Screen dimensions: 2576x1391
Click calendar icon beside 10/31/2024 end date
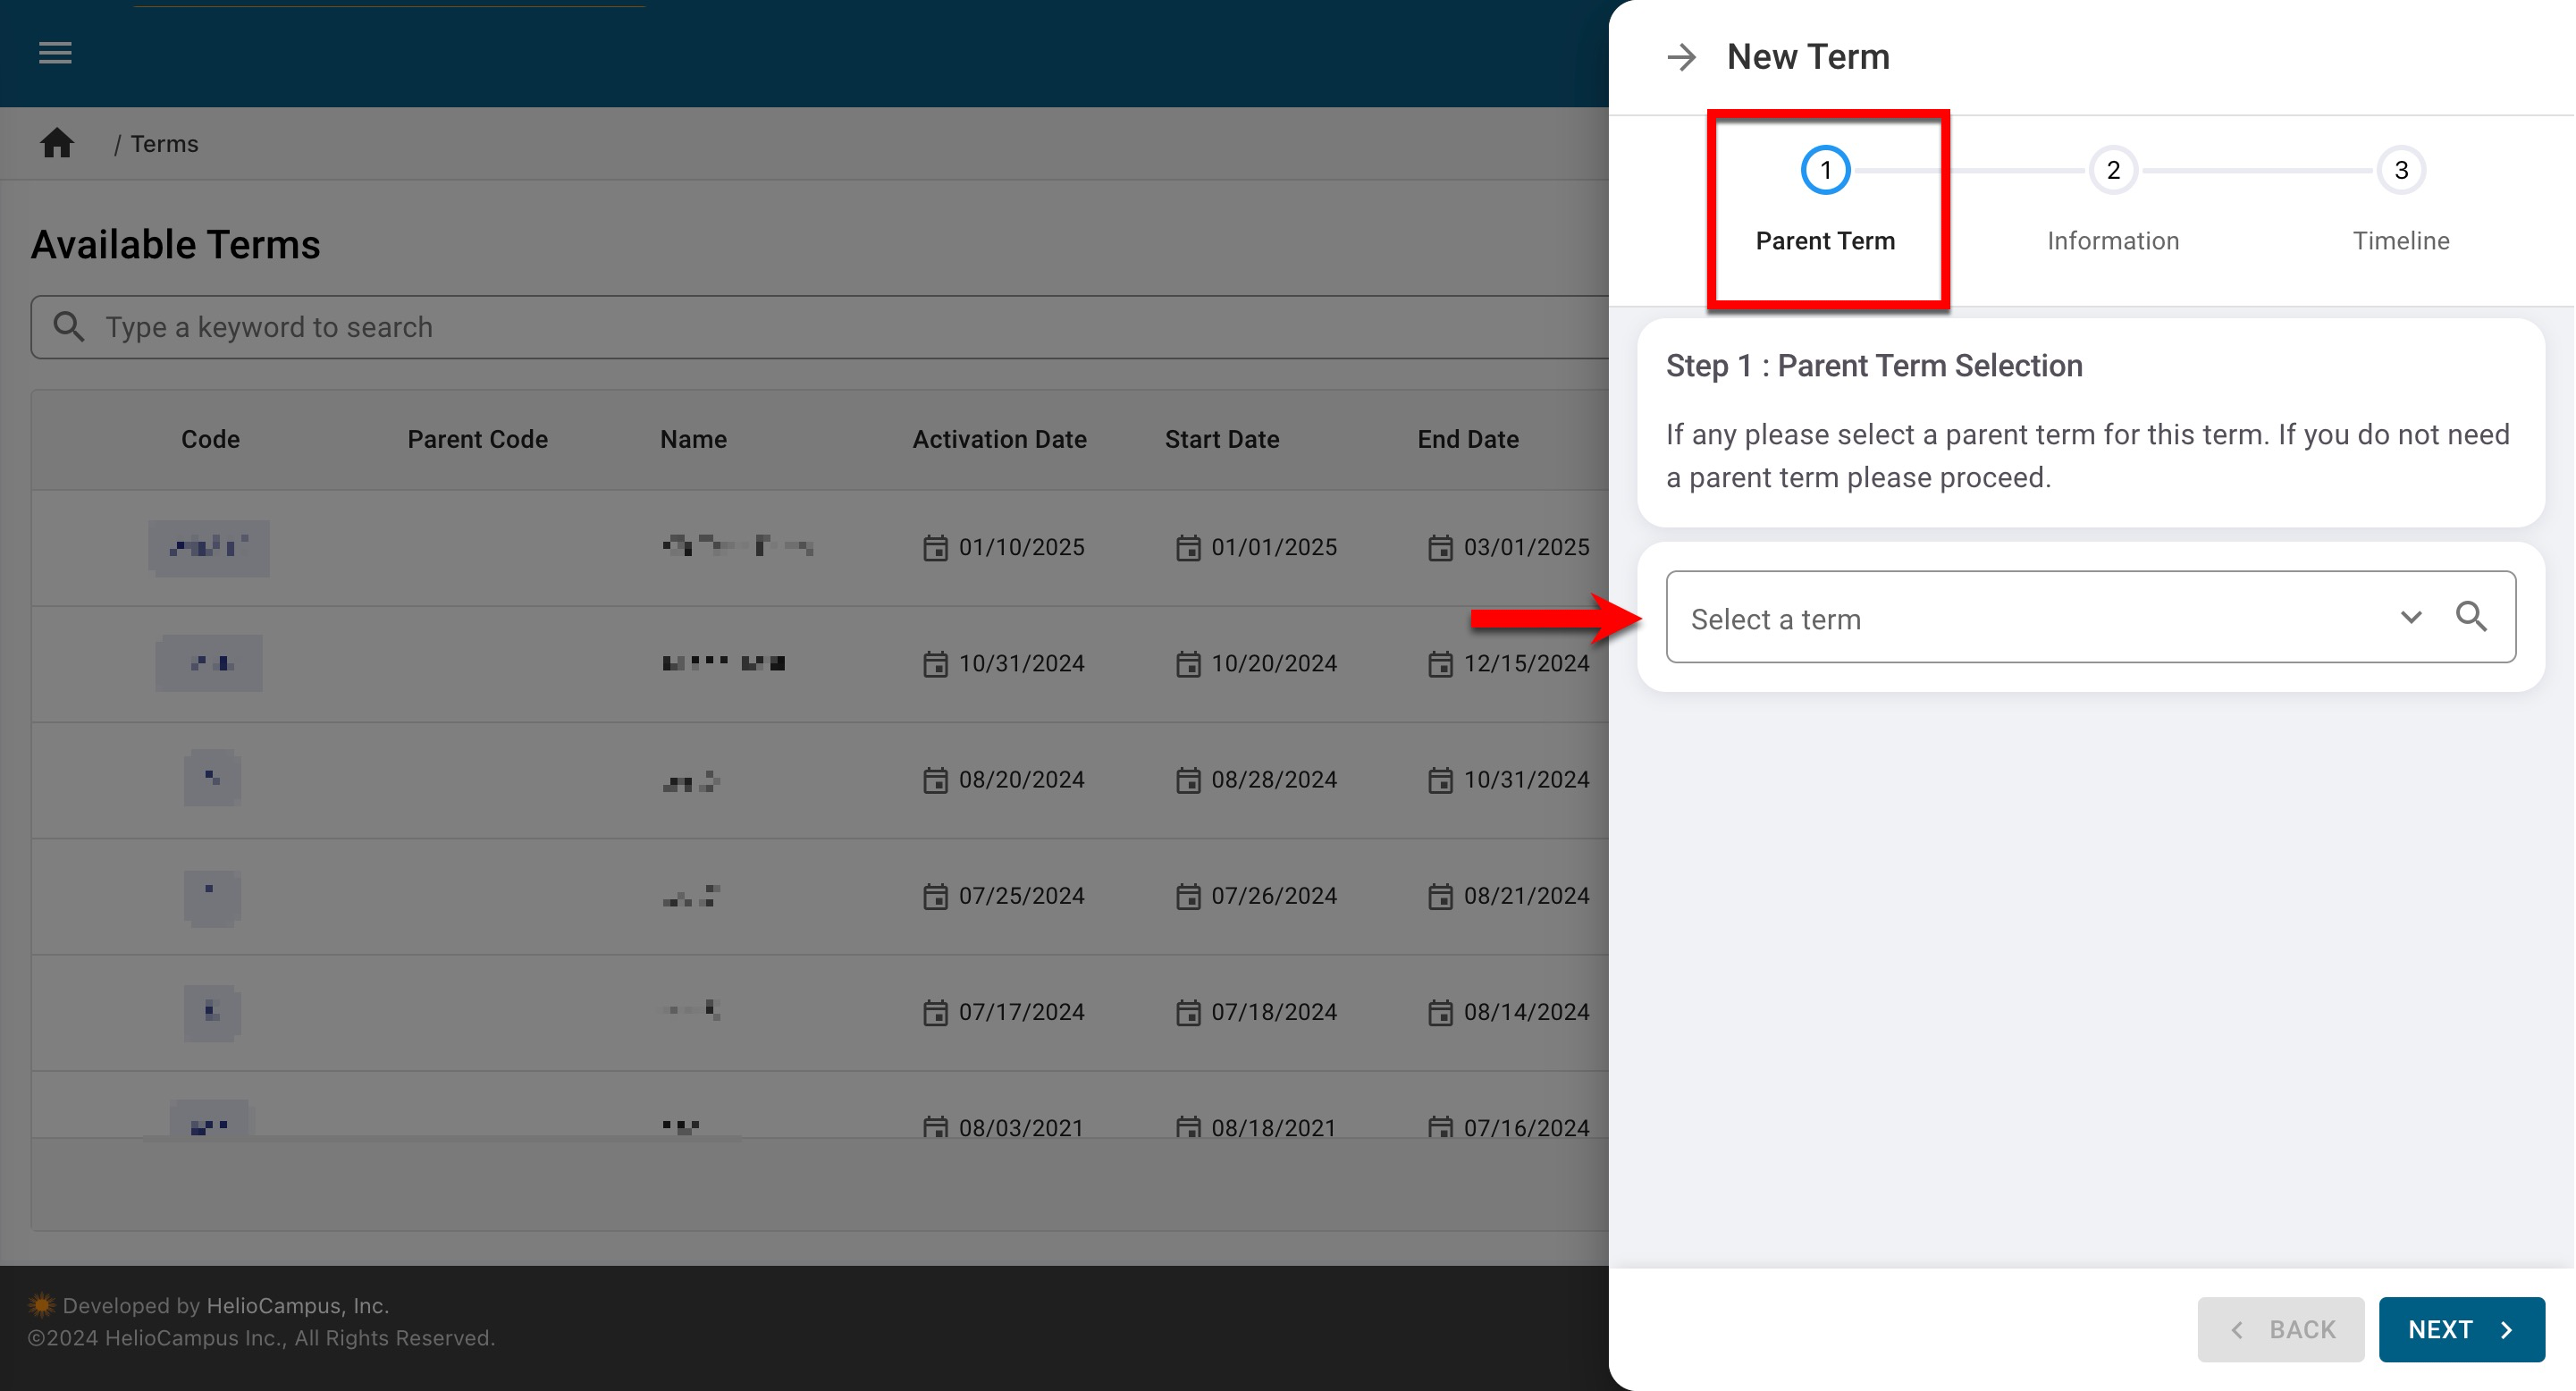tap(1440, 780)
